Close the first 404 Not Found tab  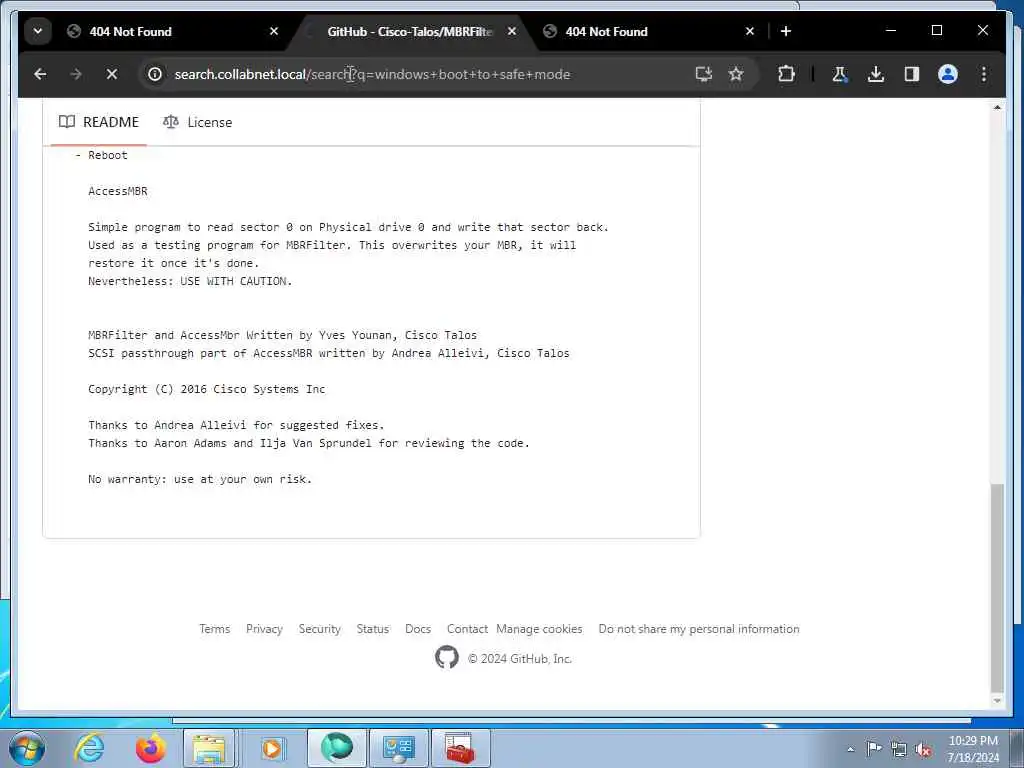coord(274,31)
